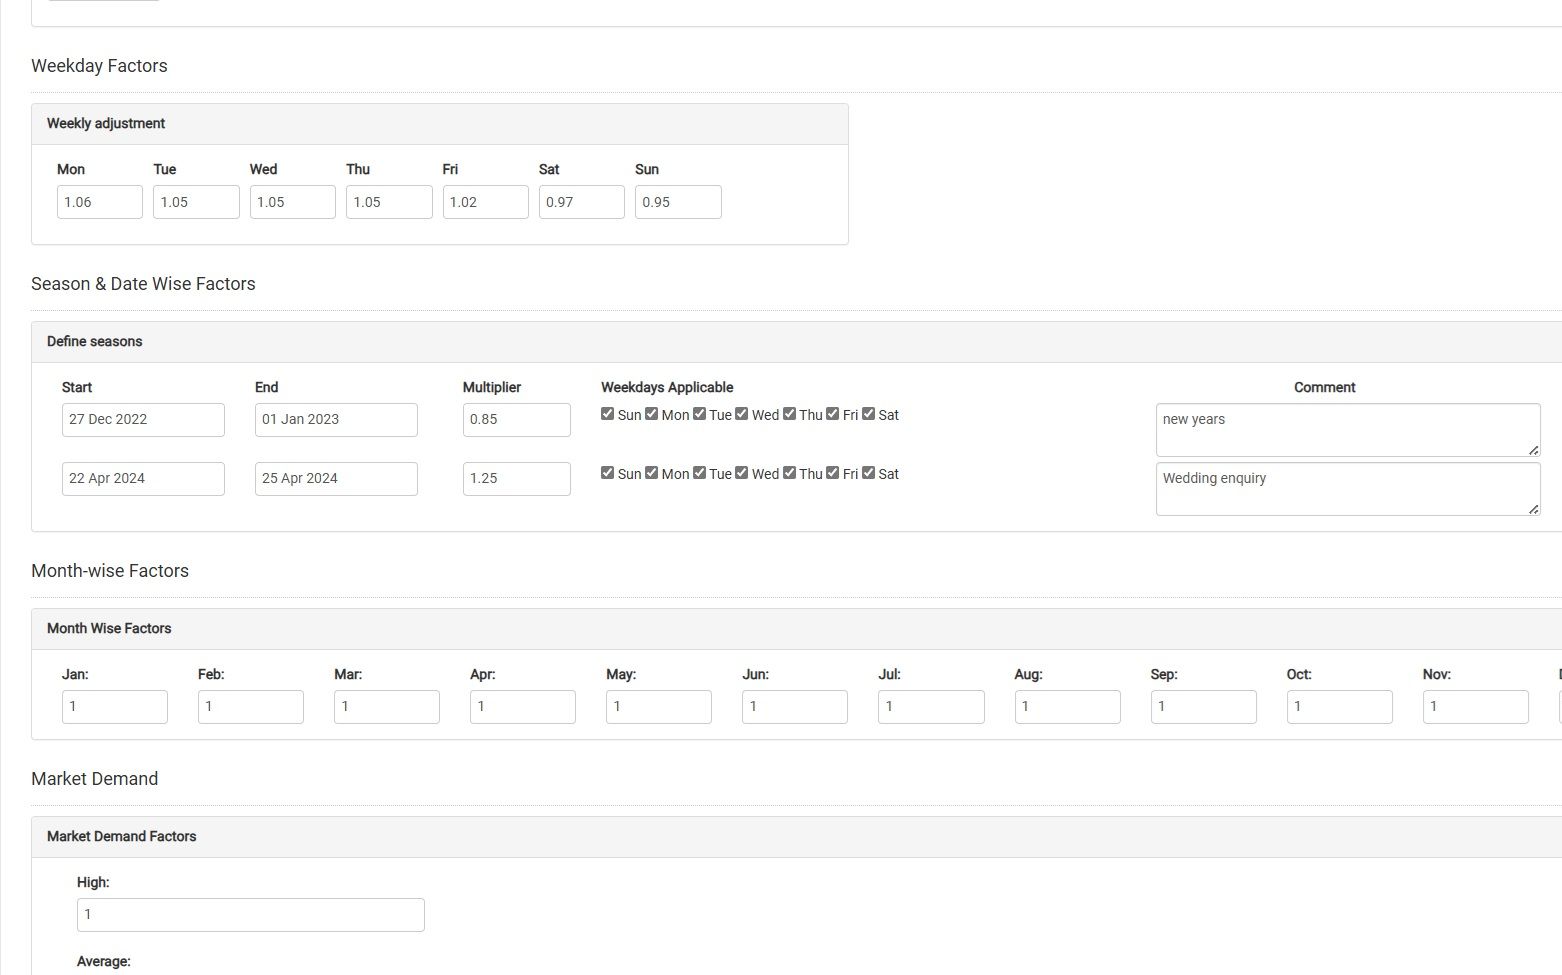The height and width of the screenshot is (975, 1562).
Task: Toggle Mon checkbox in Wedding enquiry row
Action: (652, 473)
